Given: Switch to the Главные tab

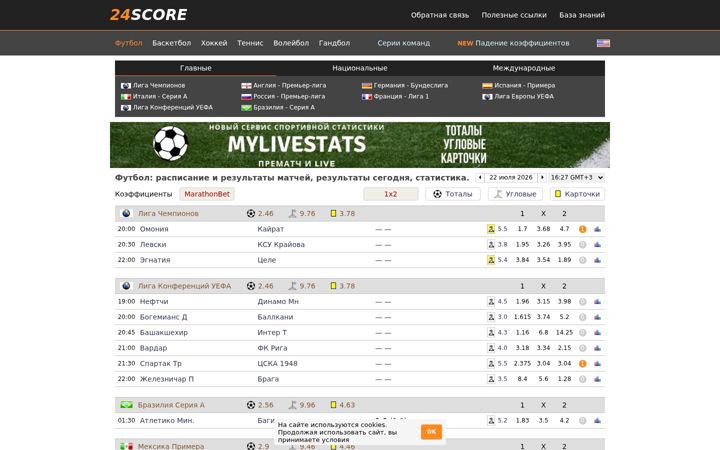Looking at the screenshot, I should point(196,68).
